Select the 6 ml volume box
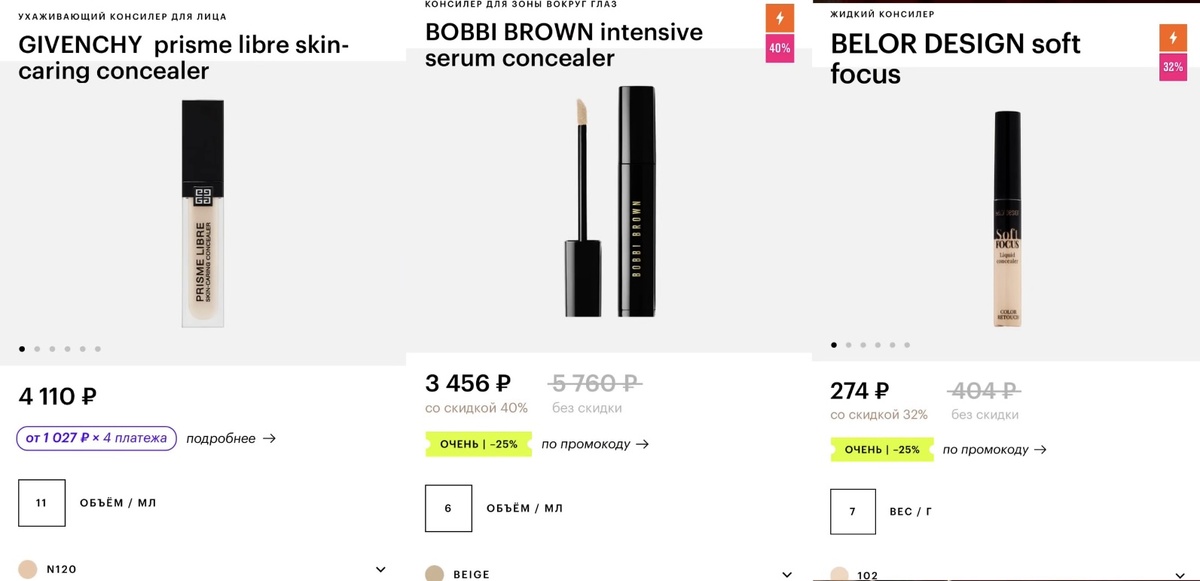 (x=448, y=508)
